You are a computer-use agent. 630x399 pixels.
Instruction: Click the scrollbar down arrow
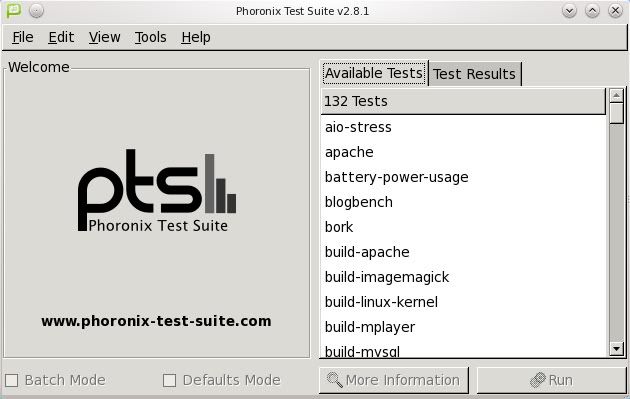(616, 348)
